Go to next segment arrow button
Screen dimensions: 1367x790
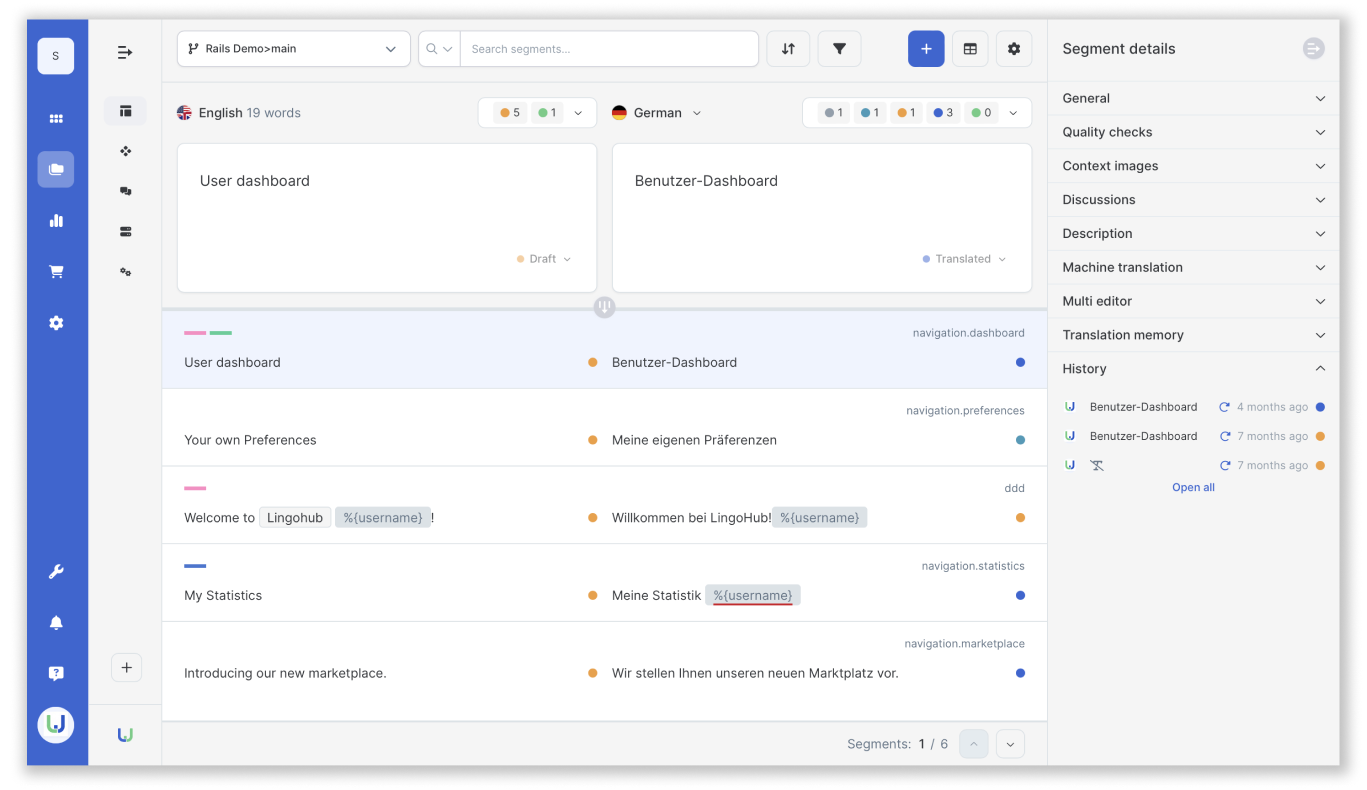(x=1010, y=744)
